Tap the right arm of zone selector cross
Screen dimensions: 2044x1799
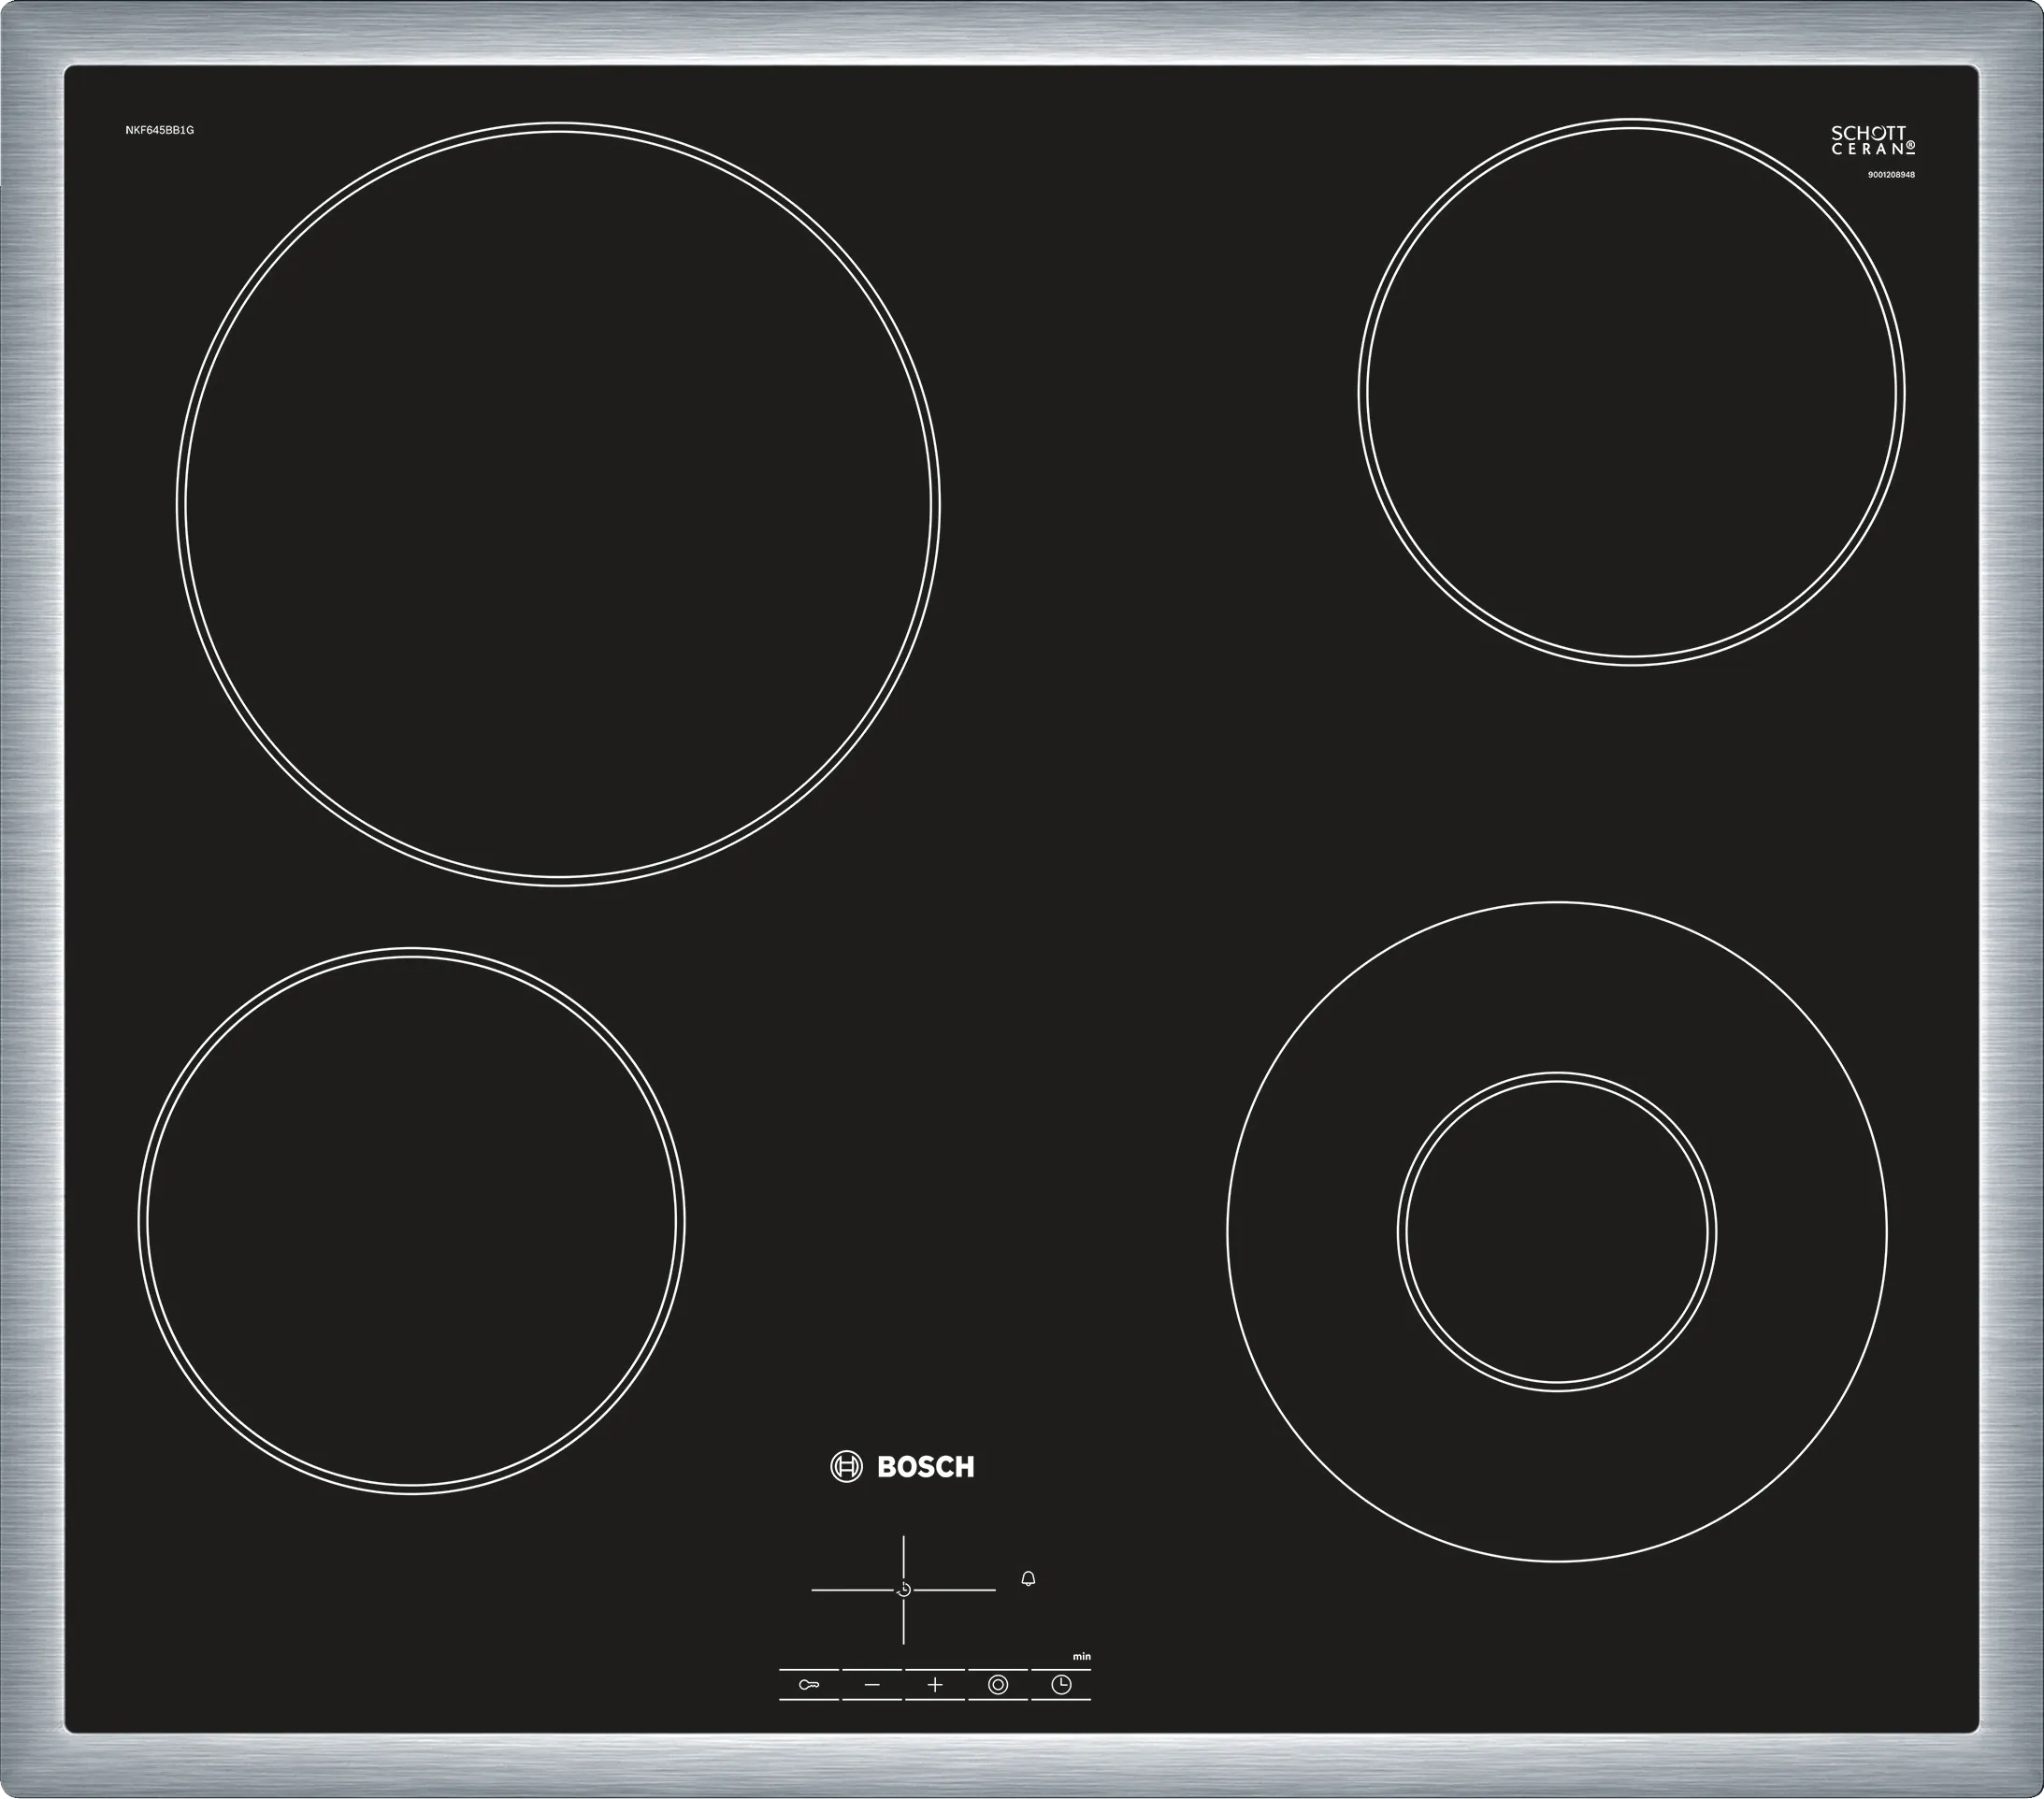pos(954,1590)
